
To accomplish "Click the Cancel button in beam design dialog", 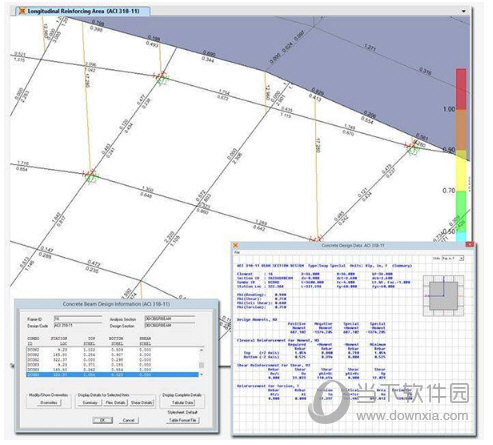I will [129, 420].
